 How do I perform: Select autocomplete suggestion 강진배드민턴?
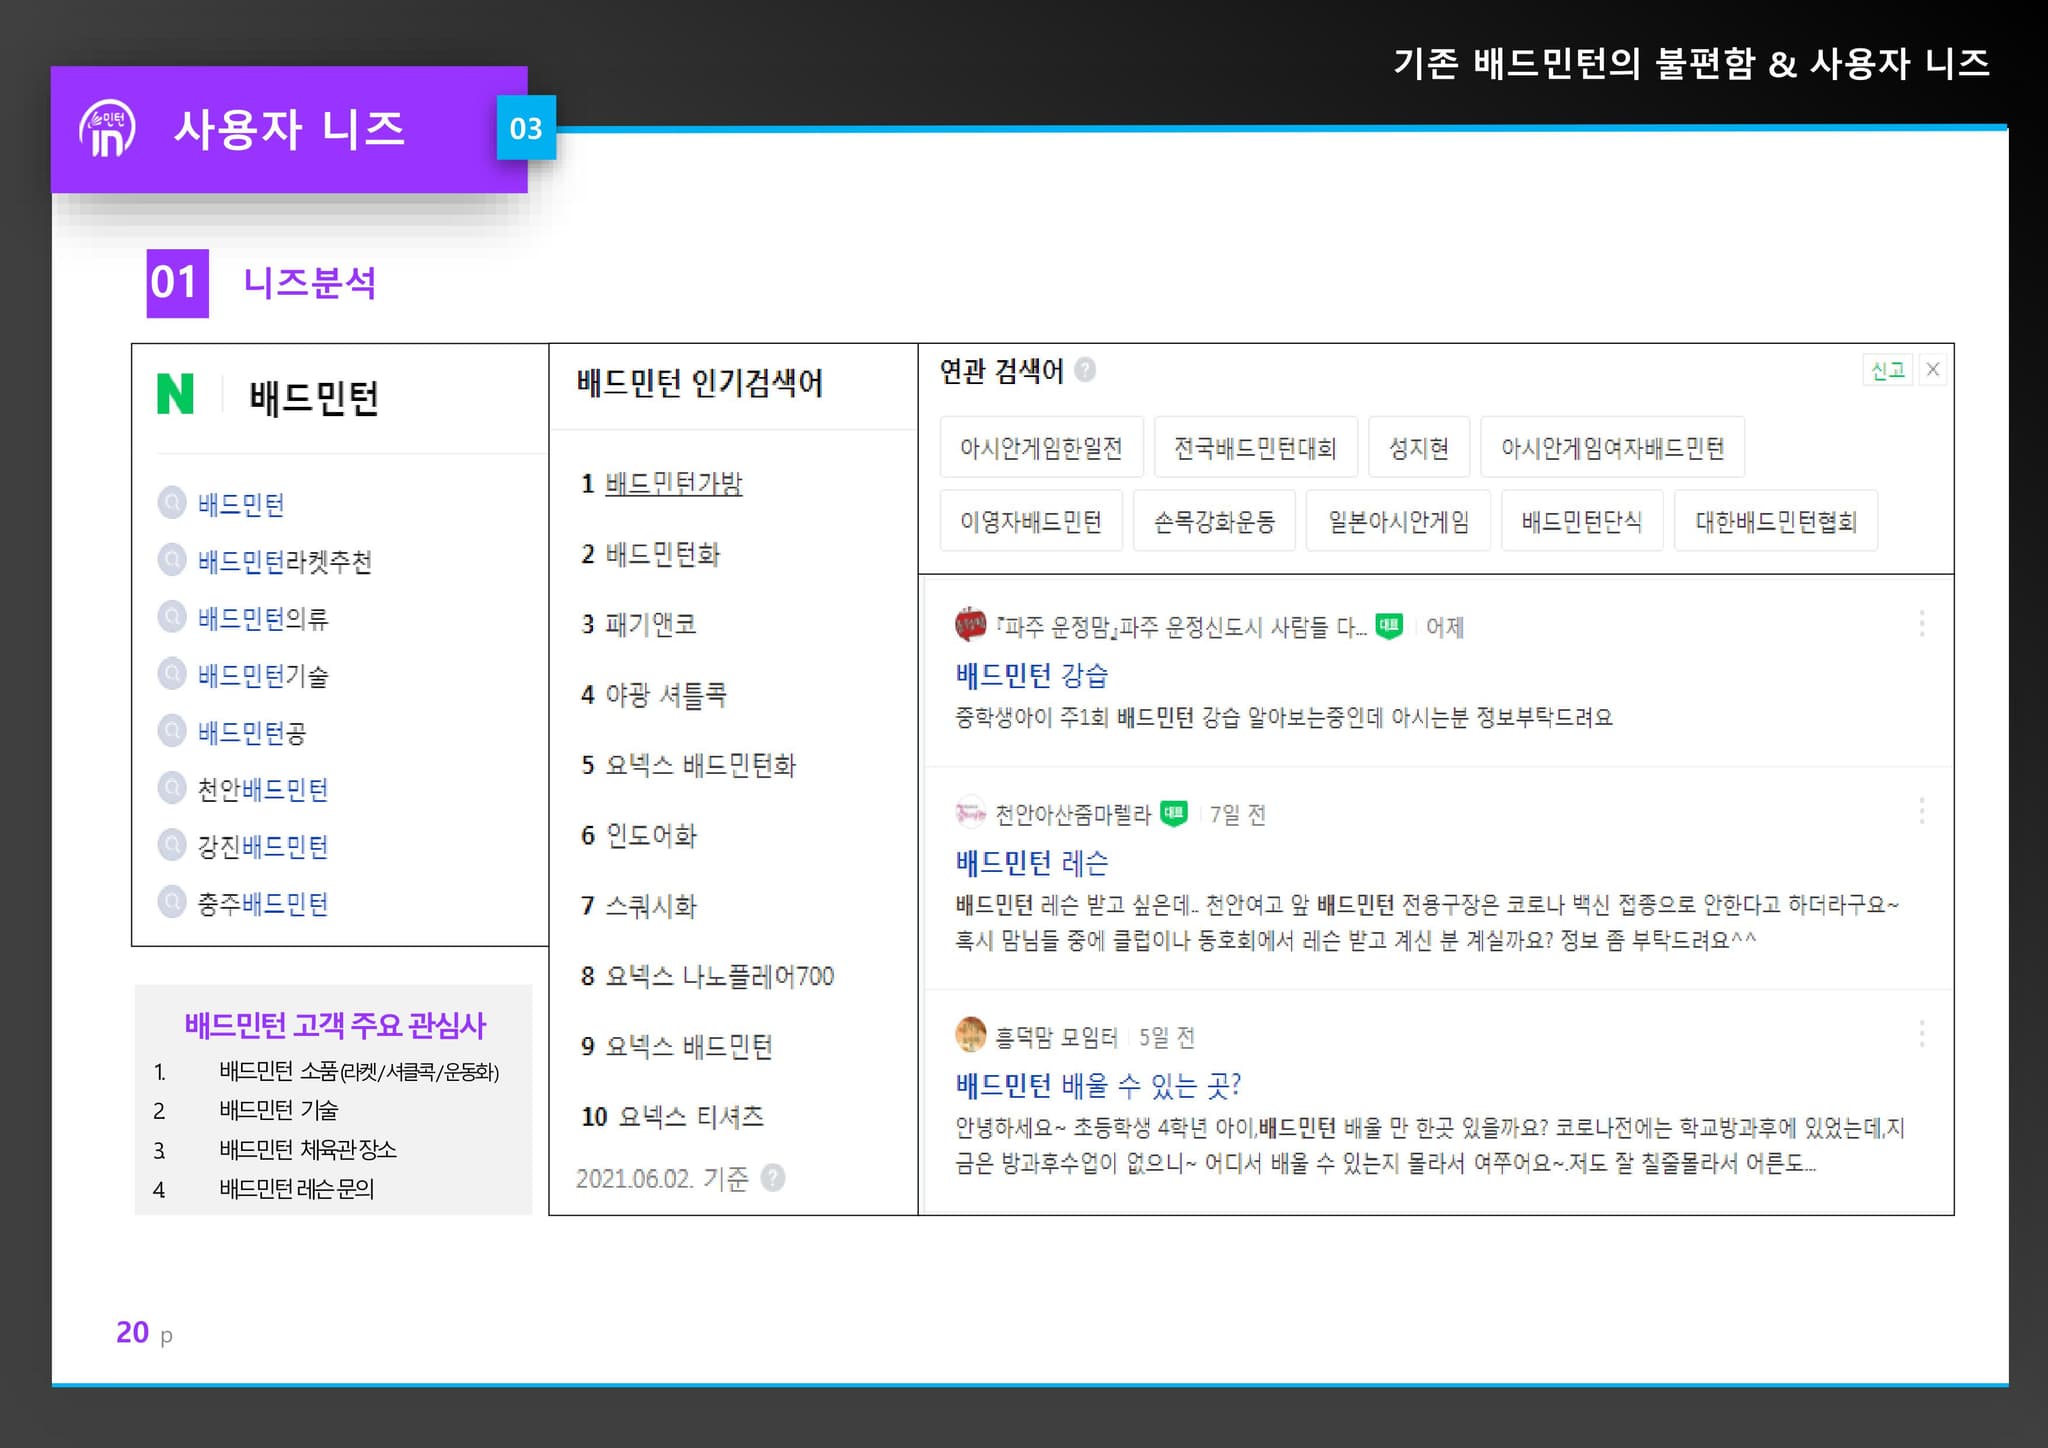pyautogui.click(x=263, y=846)
